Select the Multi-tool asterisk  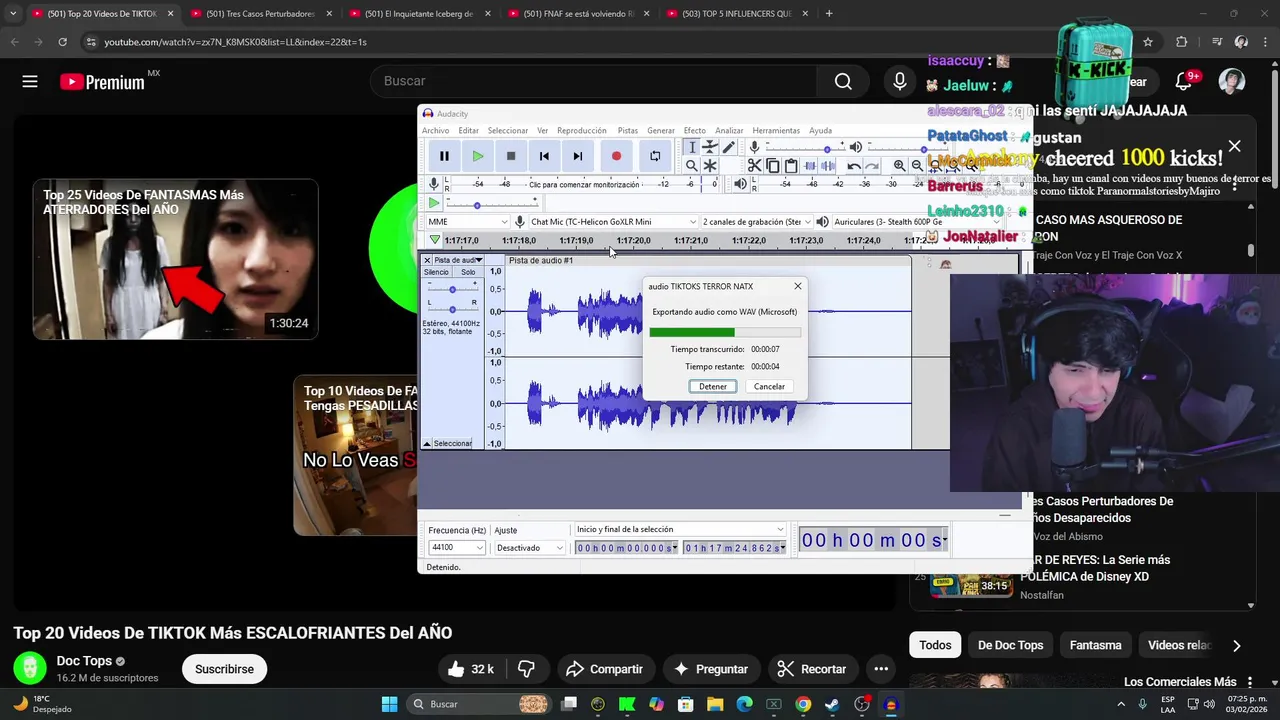tap(710, 166)
